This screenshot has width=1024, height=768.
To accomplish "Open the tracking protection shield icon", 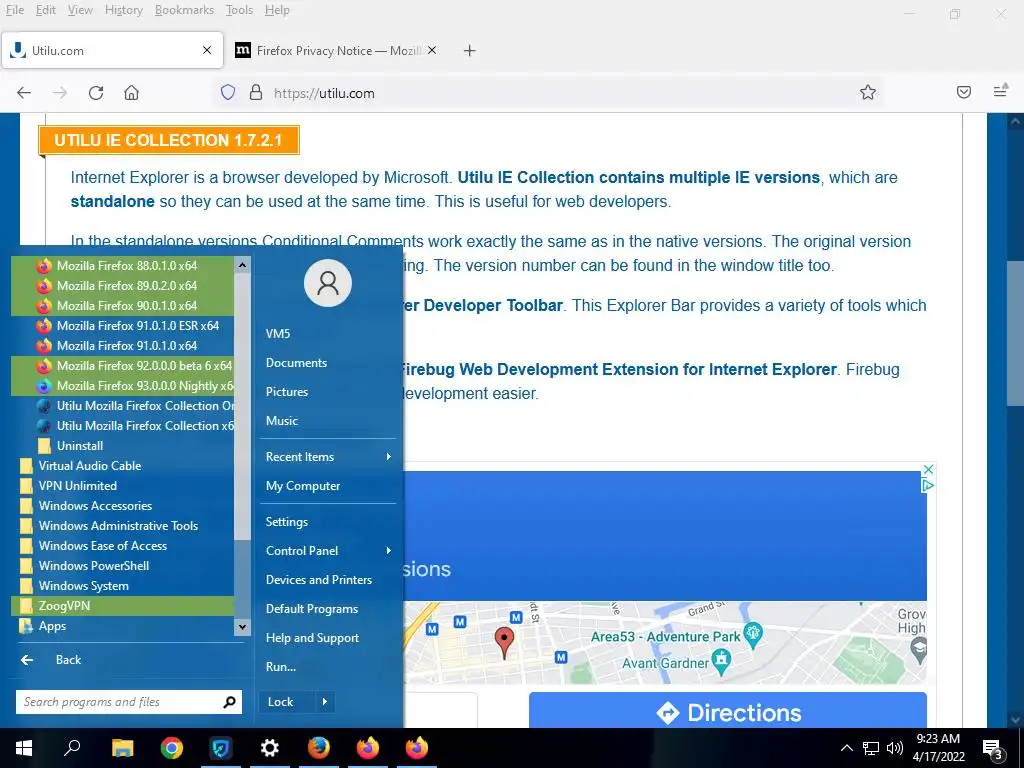I will 227,93.
